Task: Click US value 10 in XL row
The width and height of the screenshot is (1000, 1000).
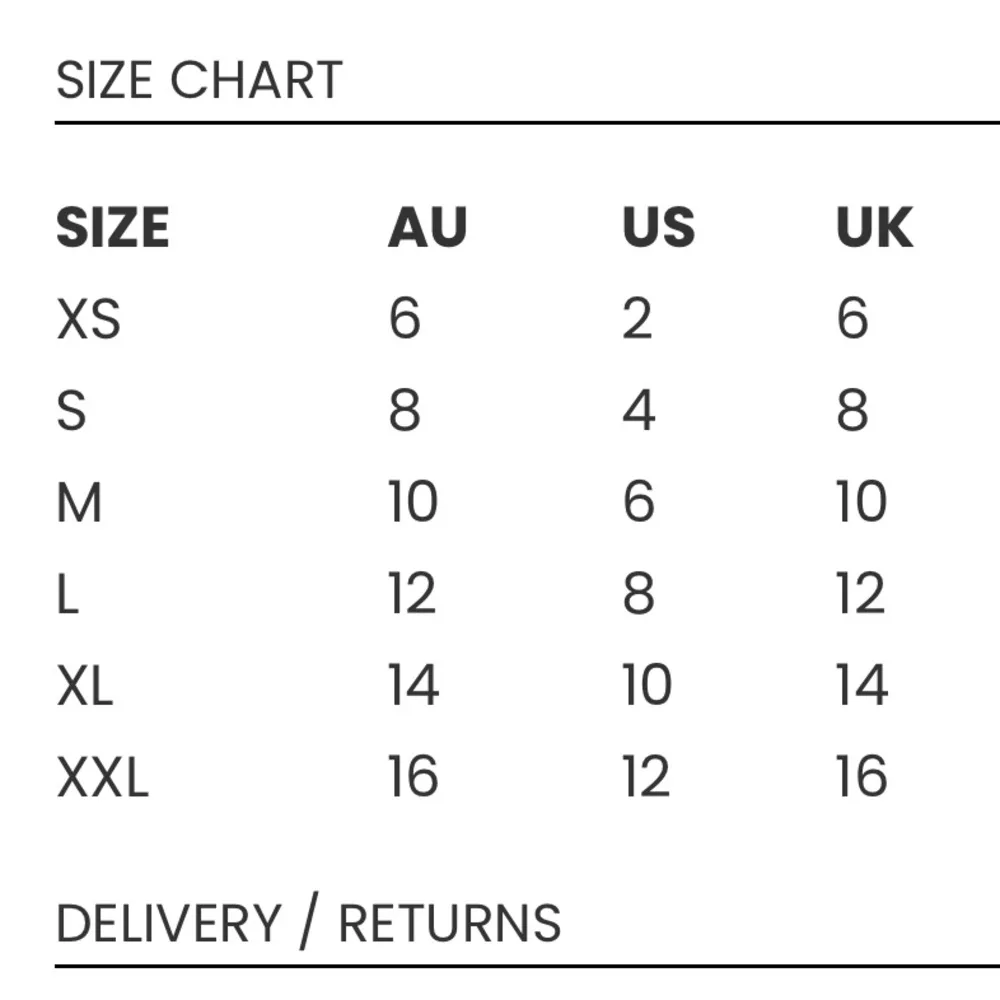Action: pos(646,685)
